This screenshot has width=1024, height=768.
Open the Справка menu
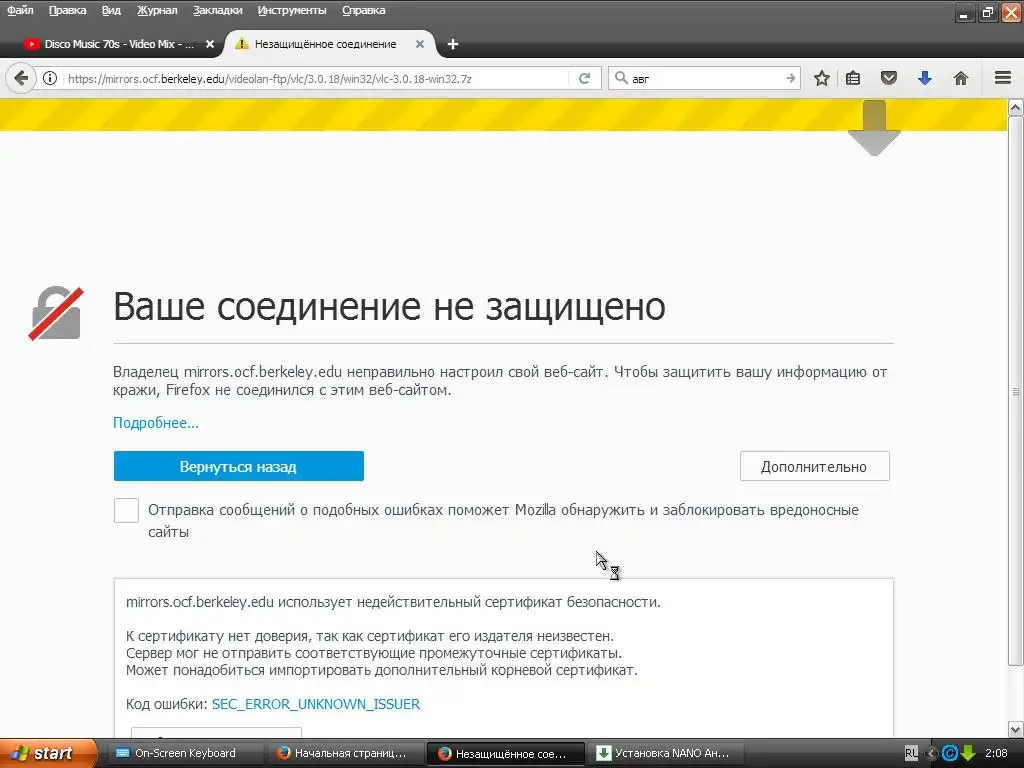point(364,10)
